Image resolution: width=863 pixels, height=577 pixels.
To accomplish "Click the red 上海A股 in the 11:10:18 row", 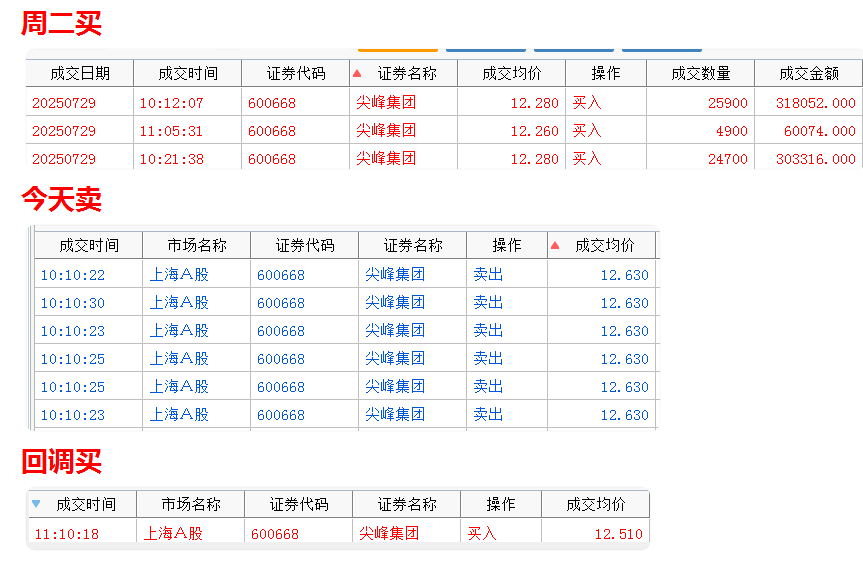I will [x=173, y=533].
